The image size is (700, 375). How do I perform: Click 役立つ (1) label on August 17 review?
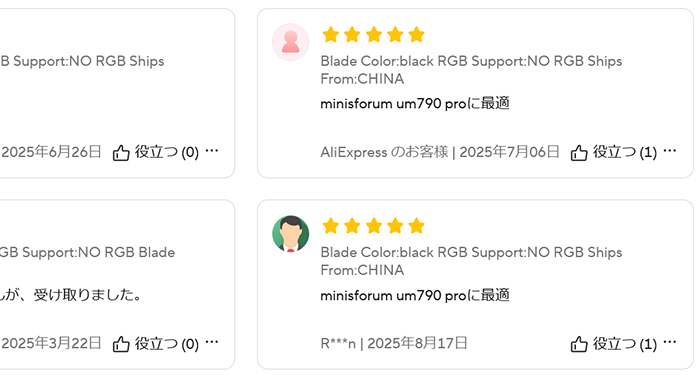coord(625,344)
